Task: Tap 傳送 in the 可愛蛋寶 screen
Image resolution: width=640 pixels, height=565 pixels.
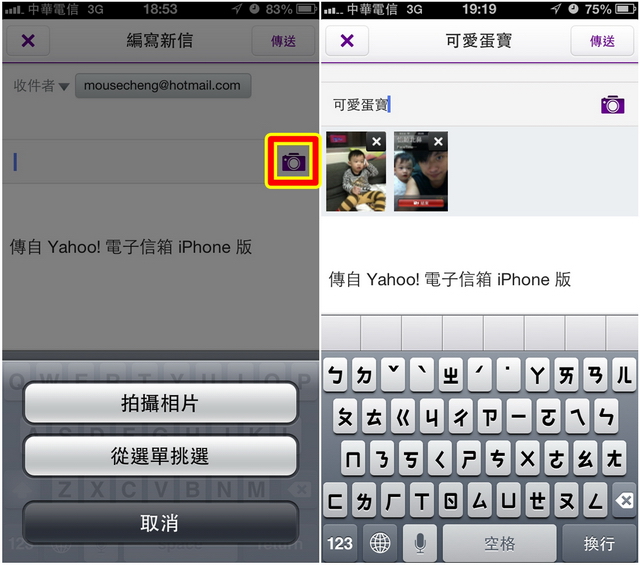Action: pos(602,40)
